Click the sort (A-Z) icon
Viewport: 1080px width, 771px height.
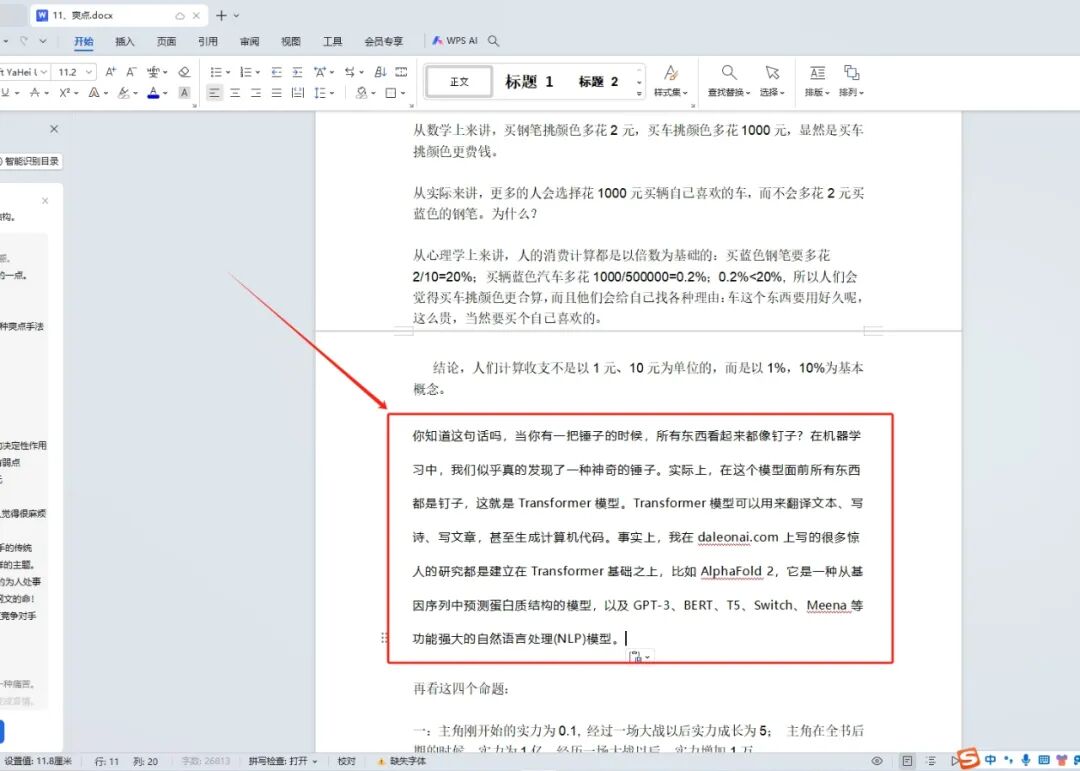click(x=380, y=72)
